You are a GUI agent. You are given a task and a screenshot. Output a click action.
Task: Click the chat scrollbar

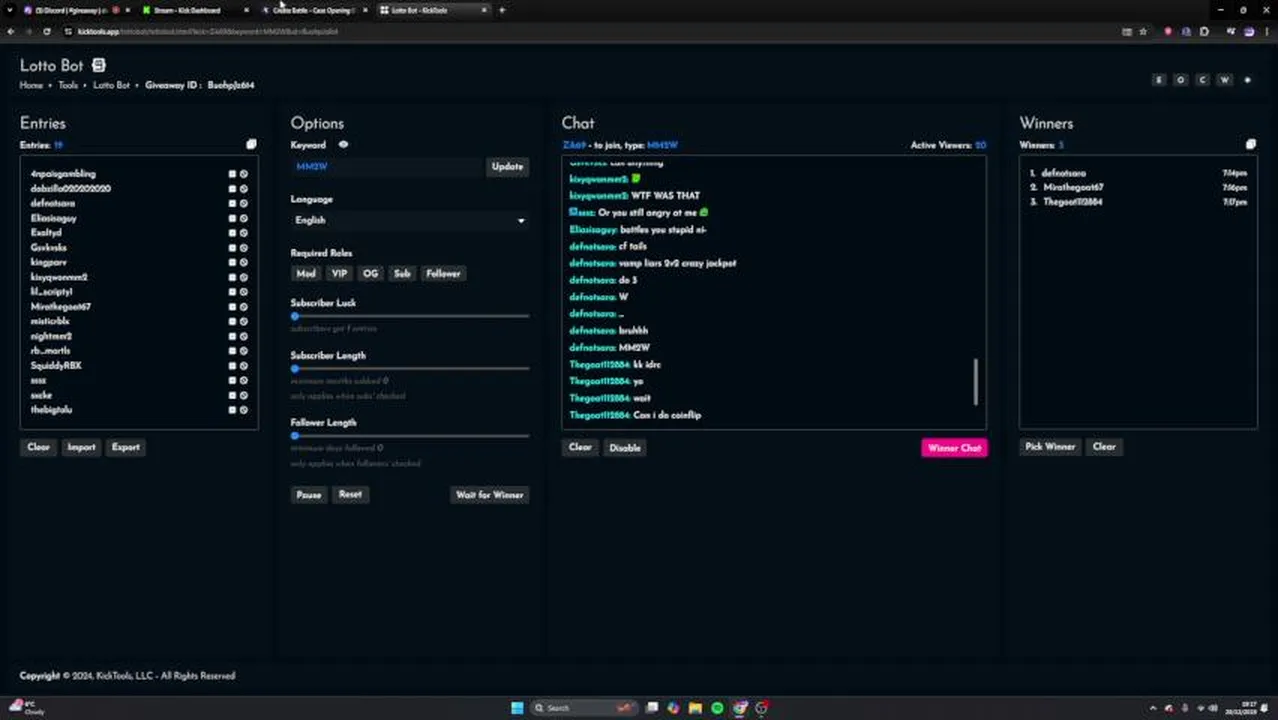click(x=976, y=382)
